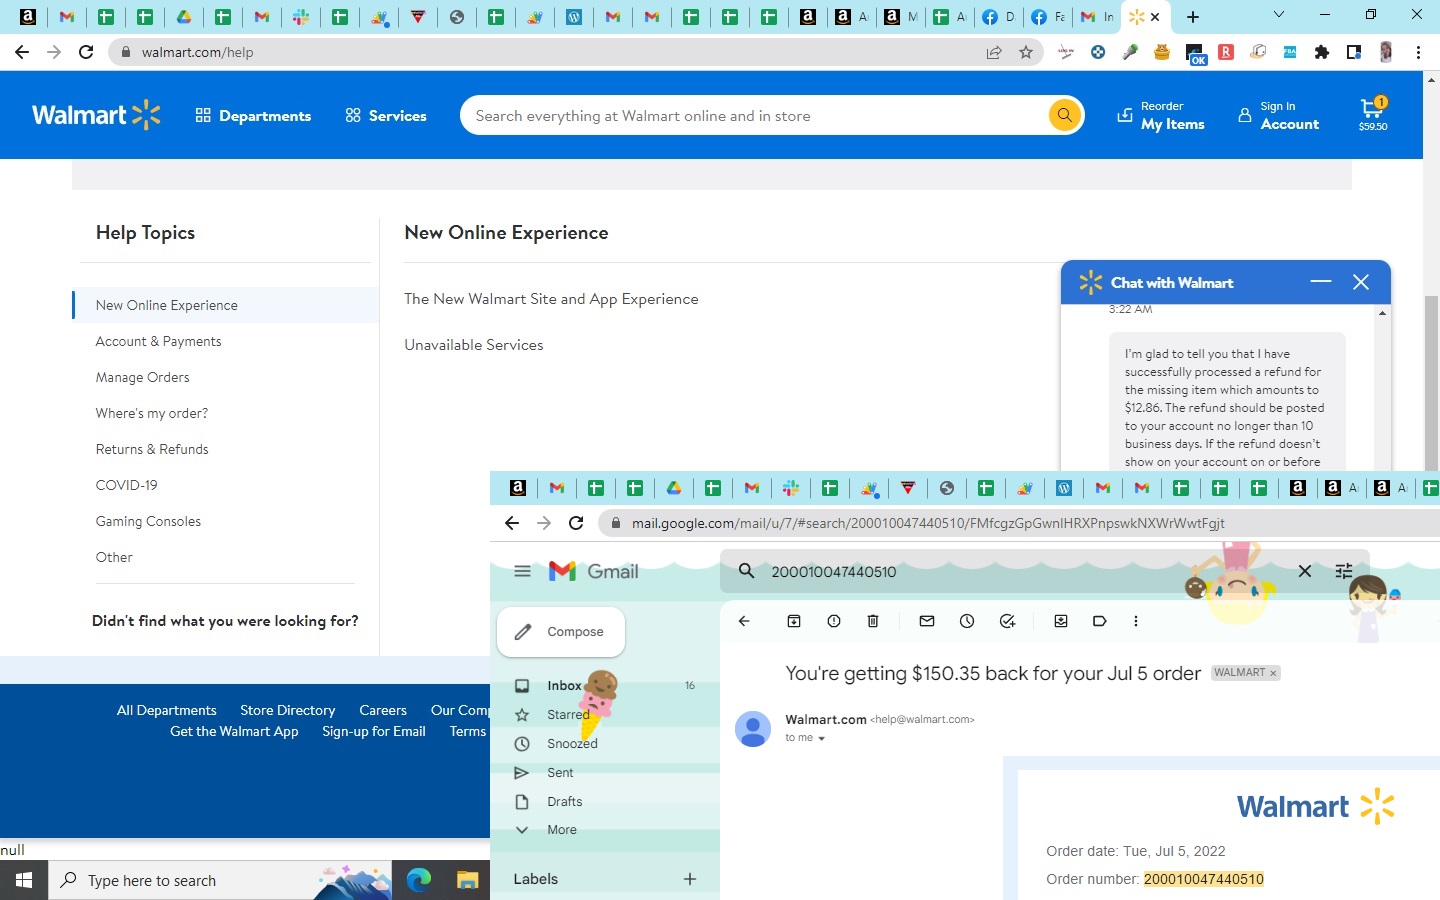Open the Starred folder in Gmail
Viewport: 1440px width, 900px height.
(x=568, y=715)
